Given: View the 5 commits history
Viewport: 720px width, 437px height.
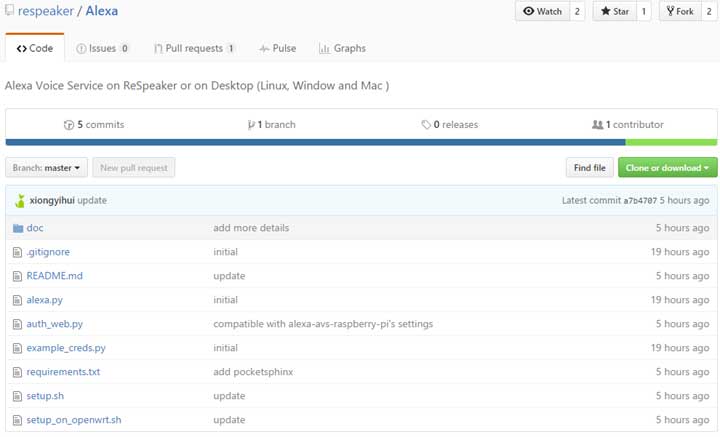Looking at the screenshot, I should coord(94,125).
